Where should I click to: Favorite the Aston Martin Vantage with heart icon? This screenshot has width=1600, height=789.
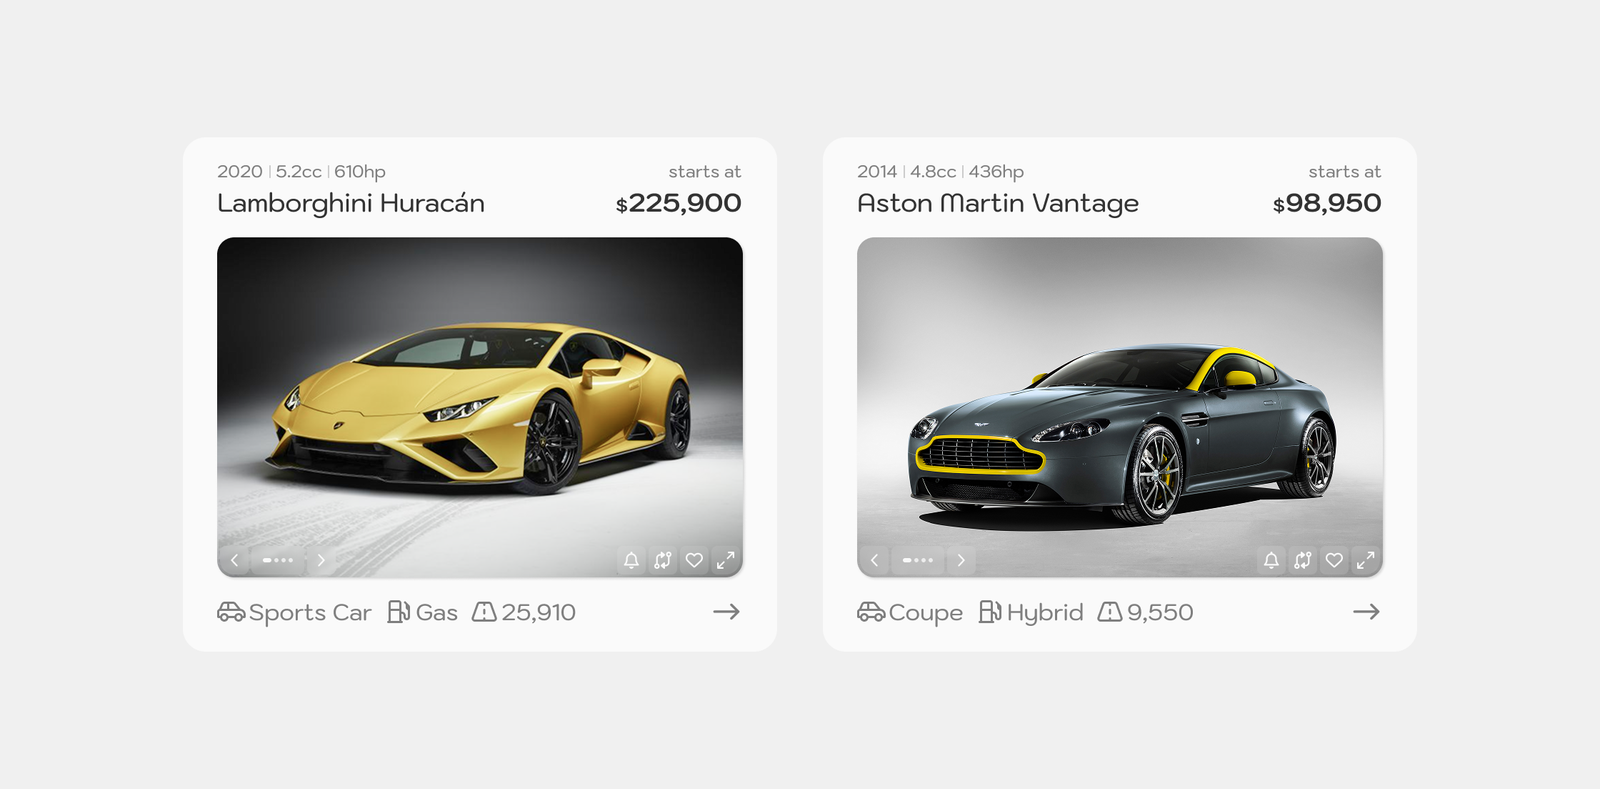coord(1334,560)
